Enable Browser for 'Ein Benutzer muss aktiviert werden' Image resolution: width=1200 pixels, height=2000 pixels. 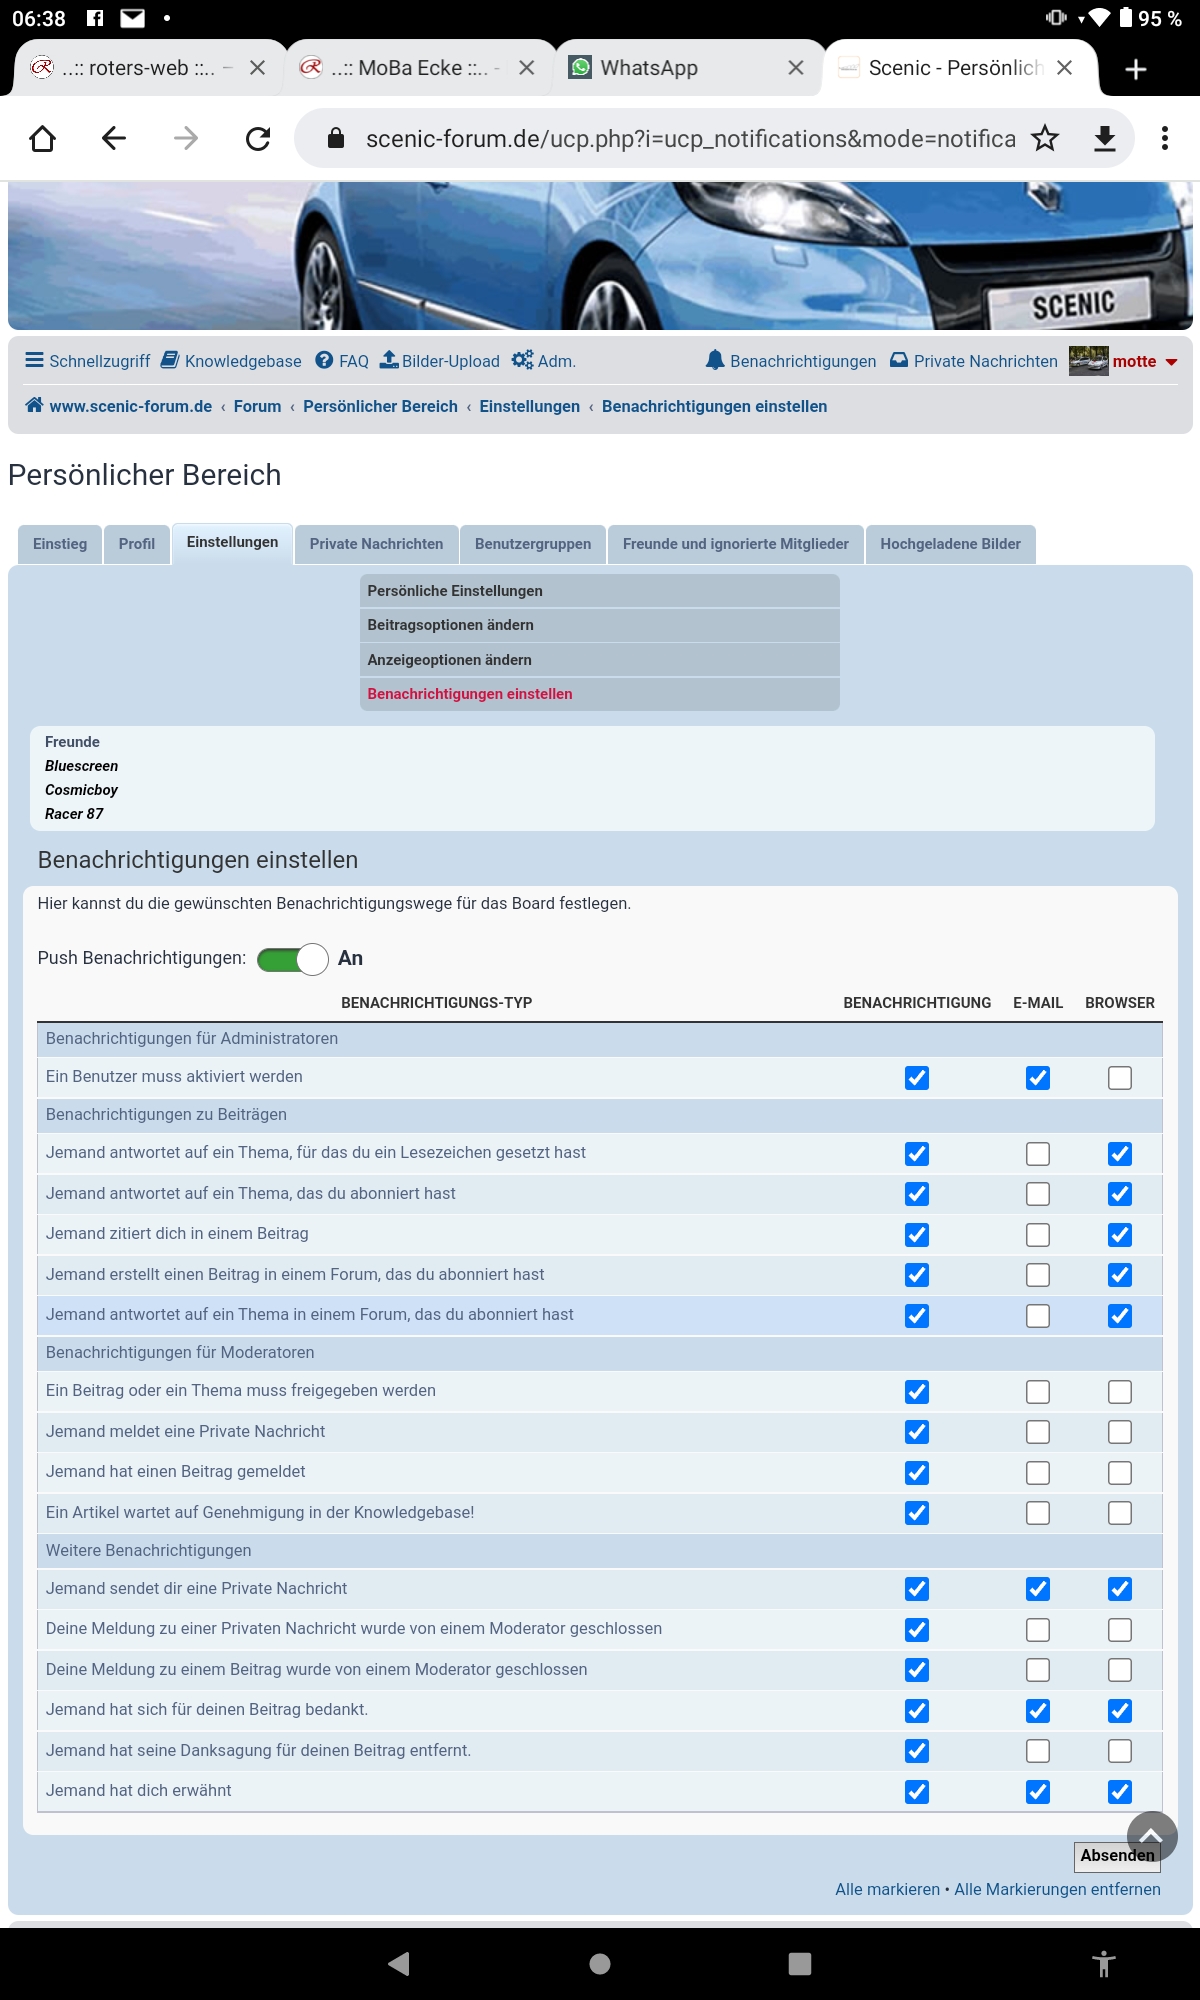(x=1120, y=1078)
